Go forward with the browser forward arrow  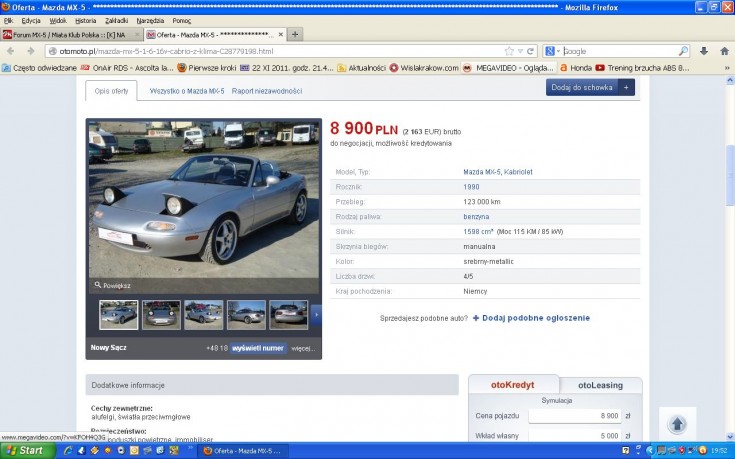pyautogui.click(x=30, y=51)
